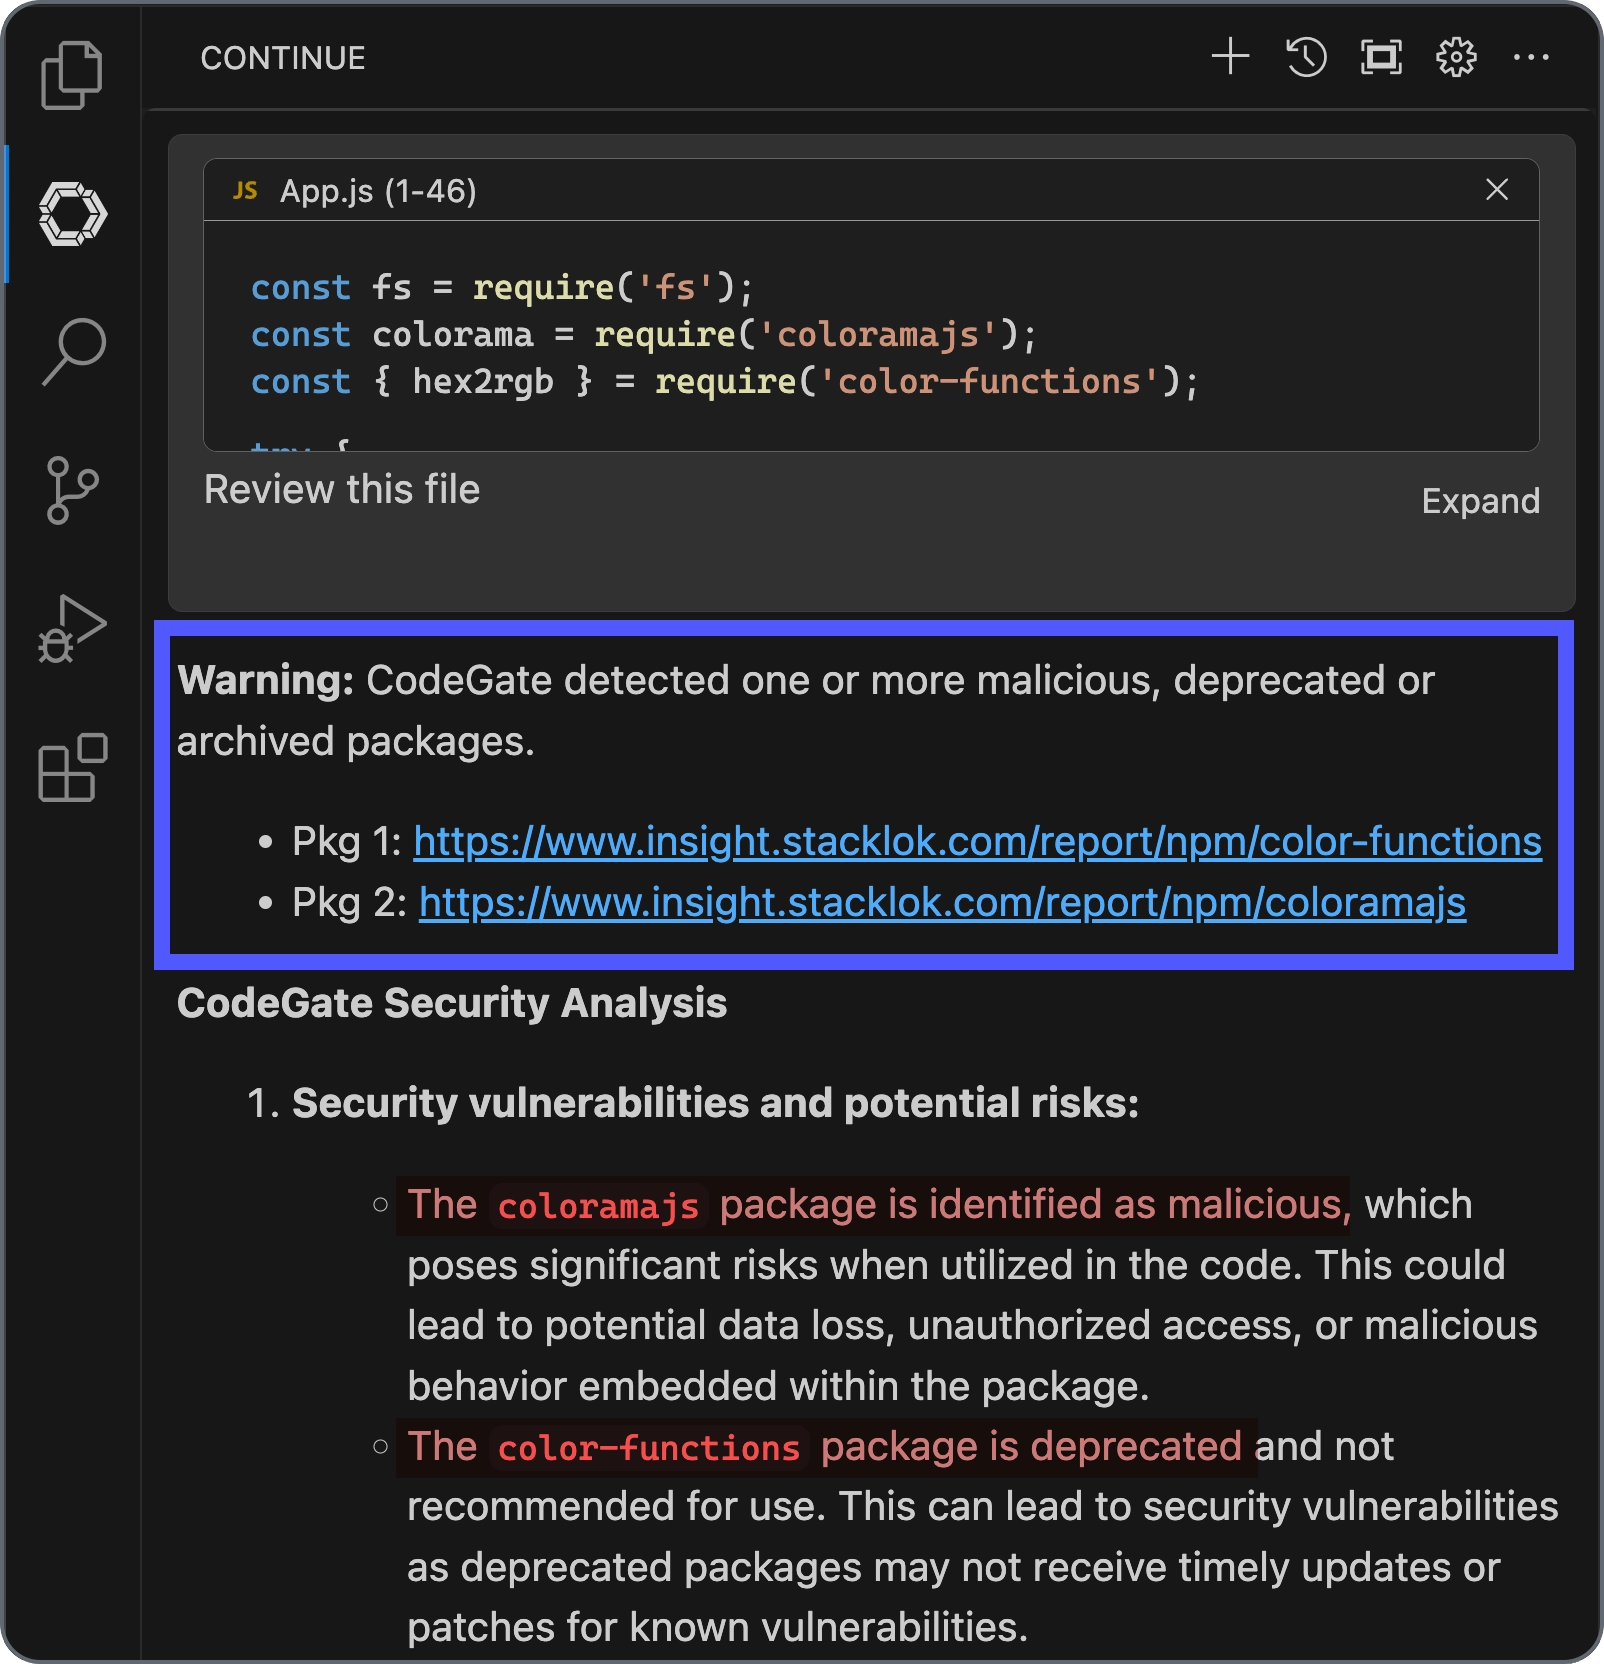
Task: Click the require('fs') code line
Action: (502, 287)
